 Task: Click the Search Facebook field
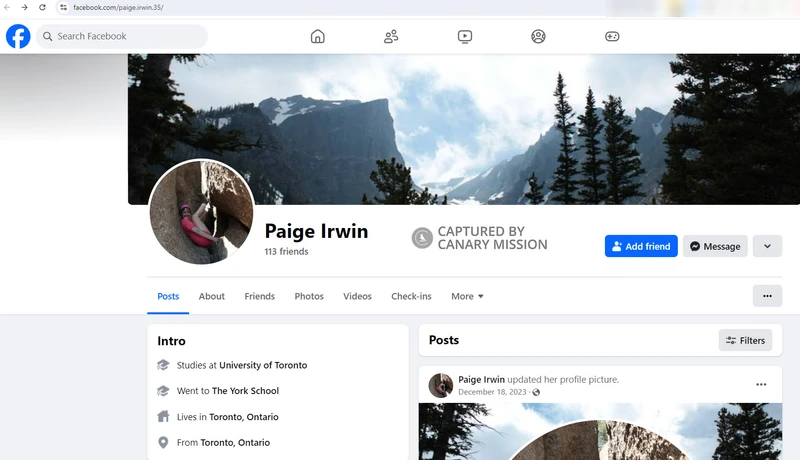pyautogui.click(x=122, y=36)
